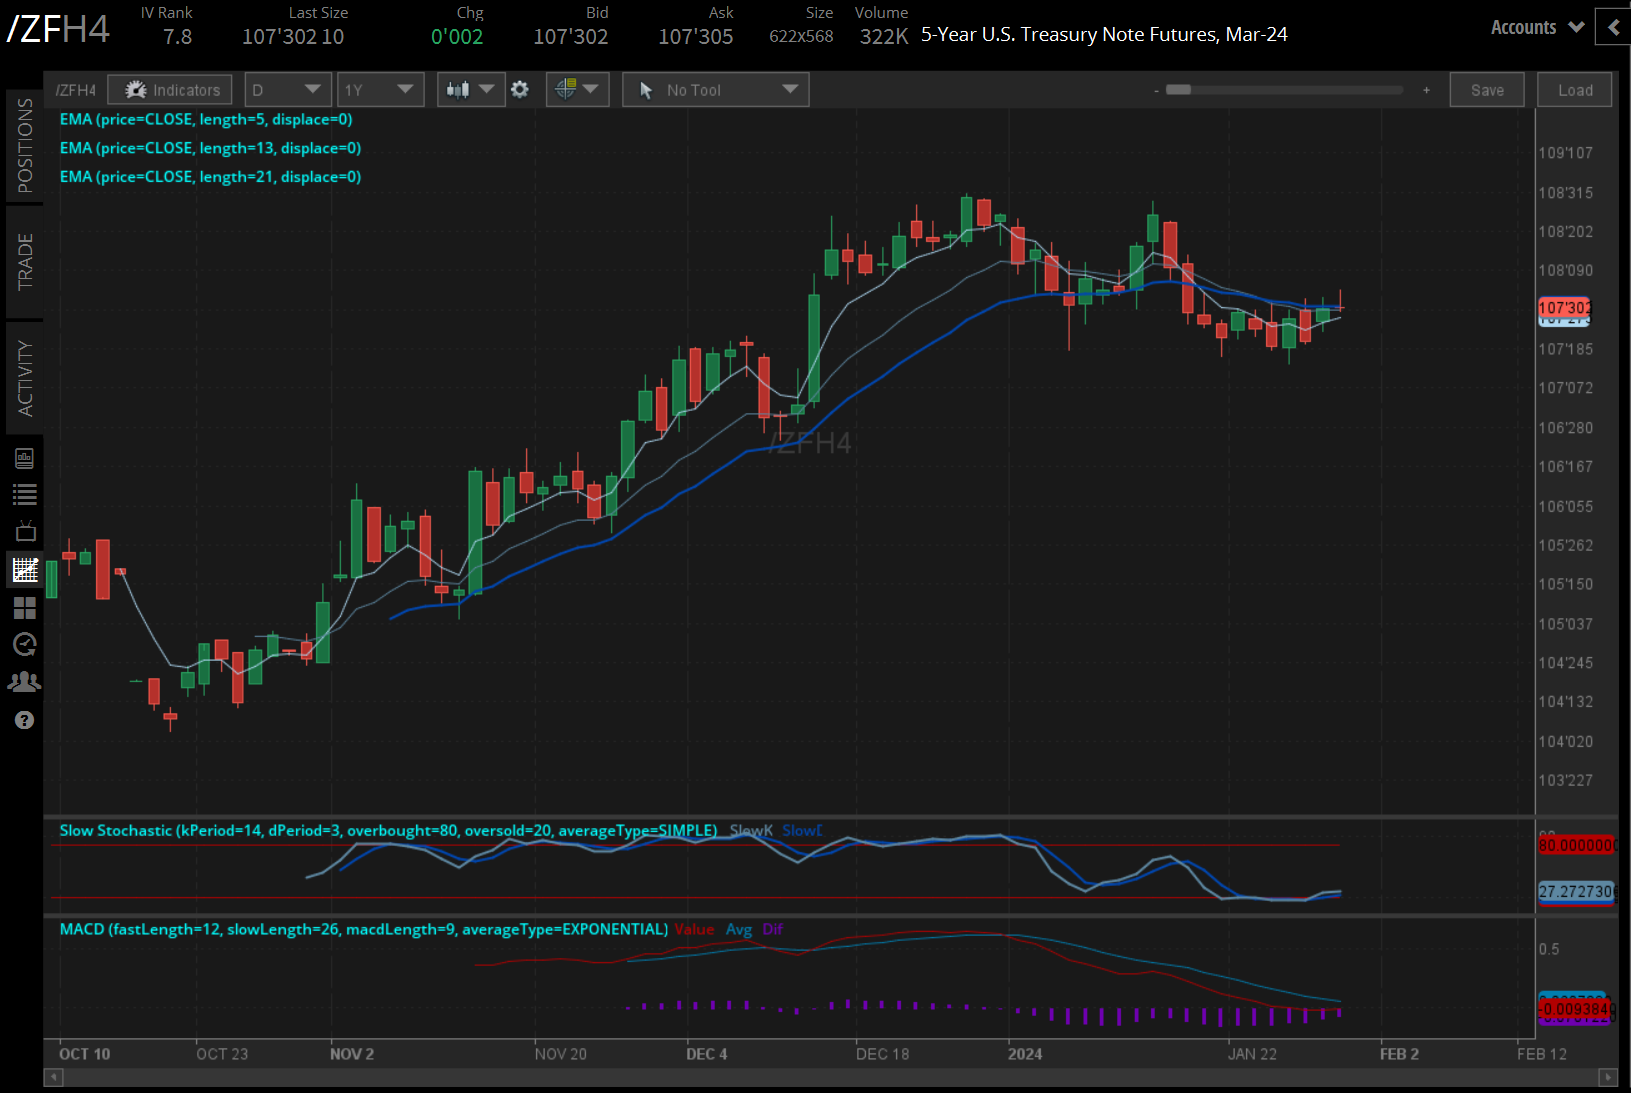Switch to the ACTIVITY tab
Viewport: 1631px width, 1093px height.
(25, 378)
